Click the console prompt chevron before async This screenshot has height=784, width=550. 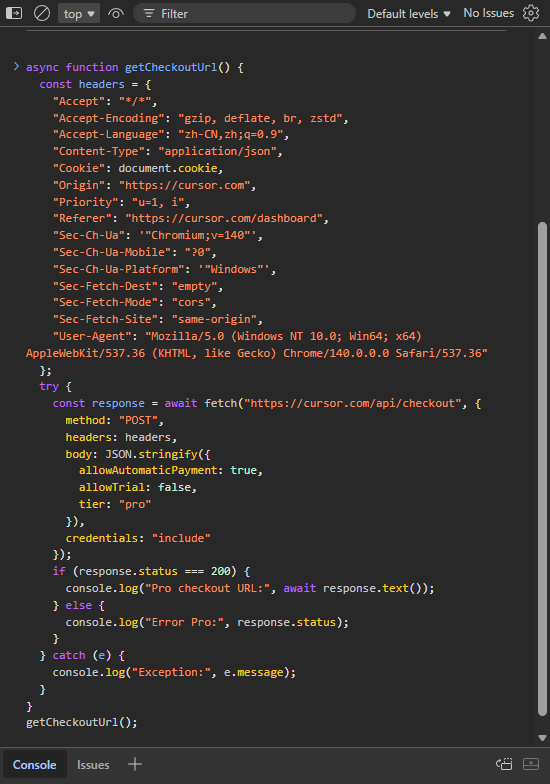coord(16,66)
